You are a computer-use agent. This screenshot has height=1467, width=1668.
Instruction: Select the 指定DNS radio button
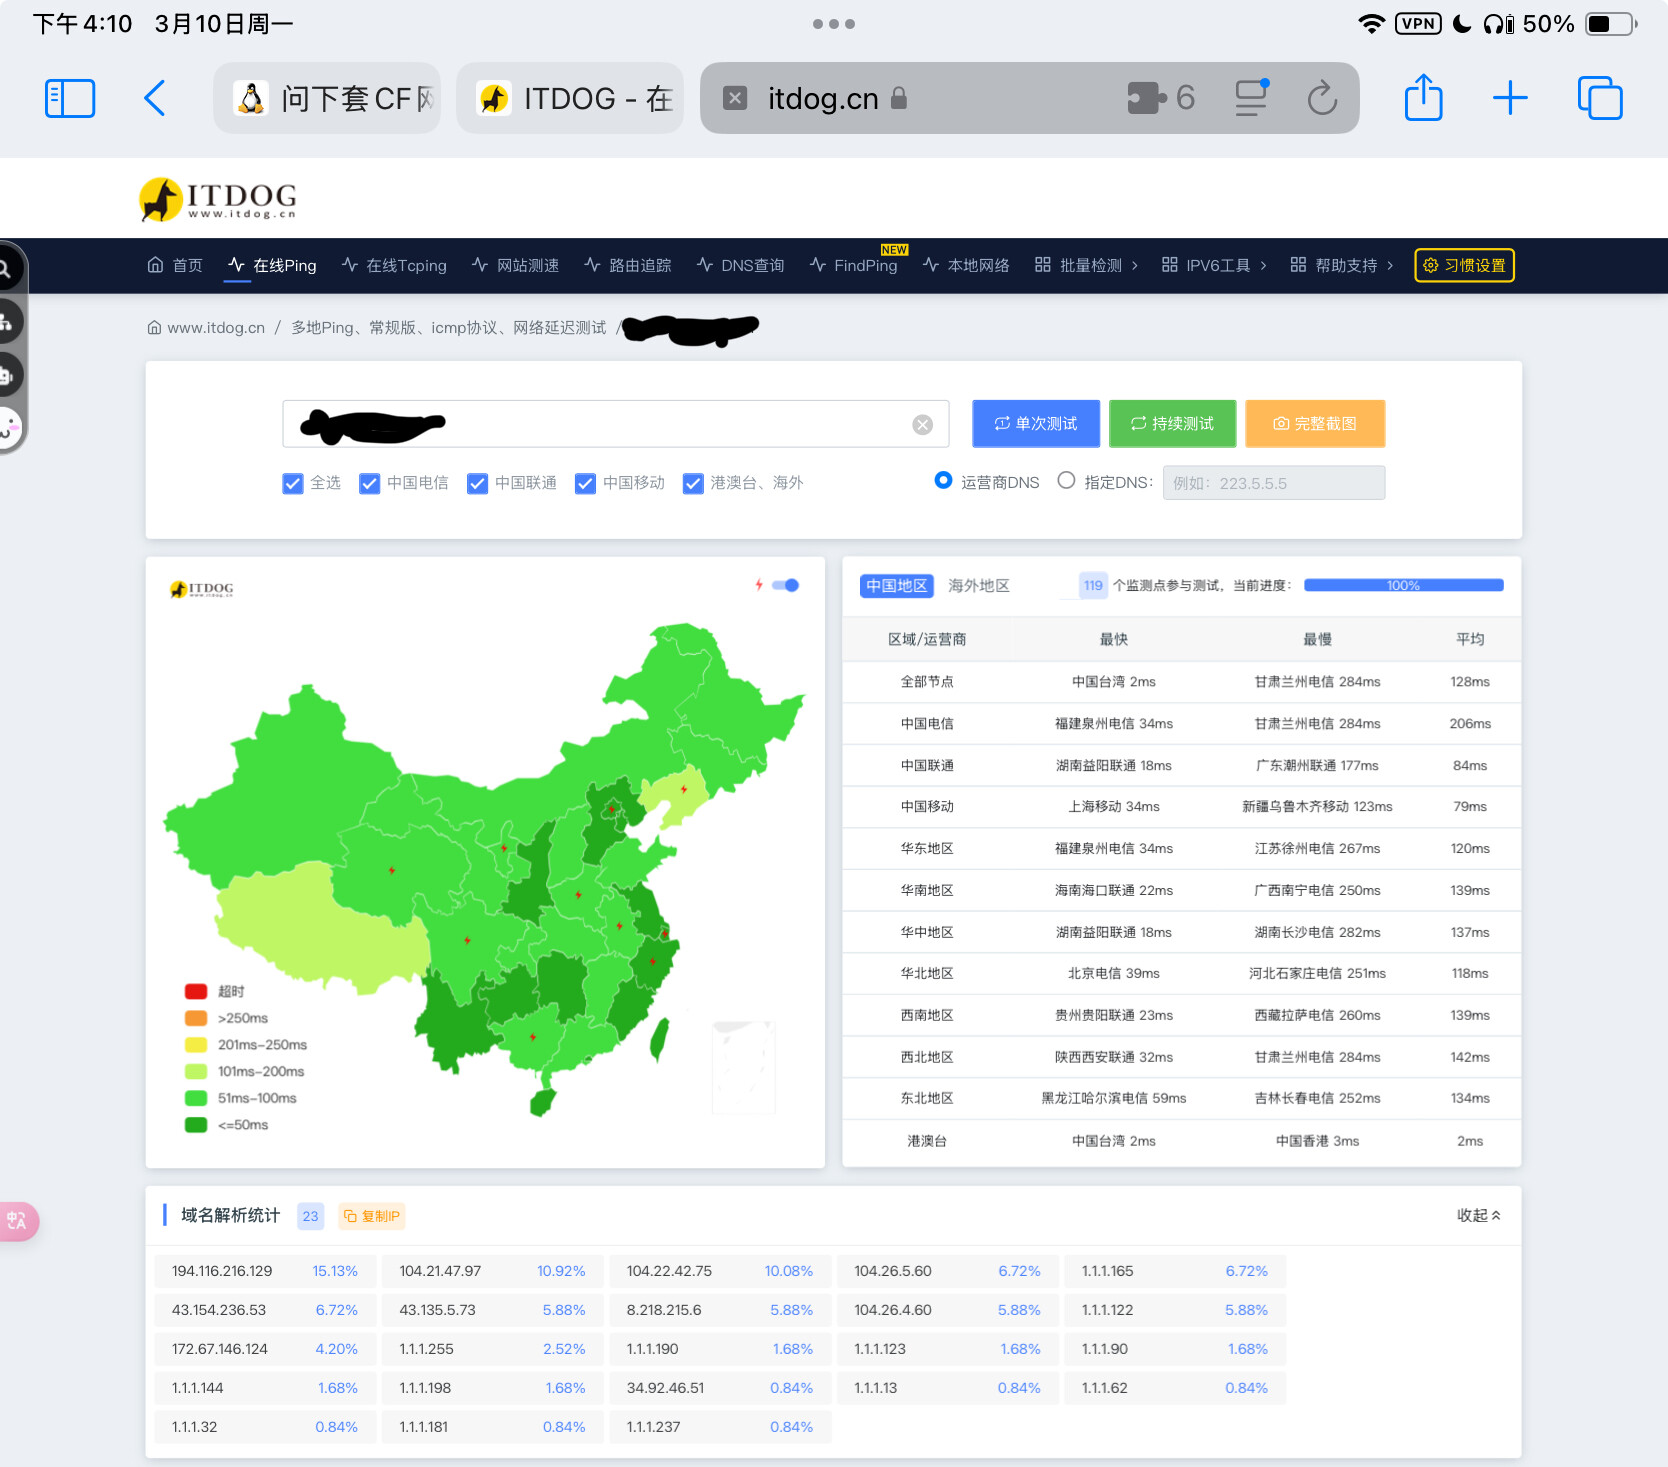1066,481
